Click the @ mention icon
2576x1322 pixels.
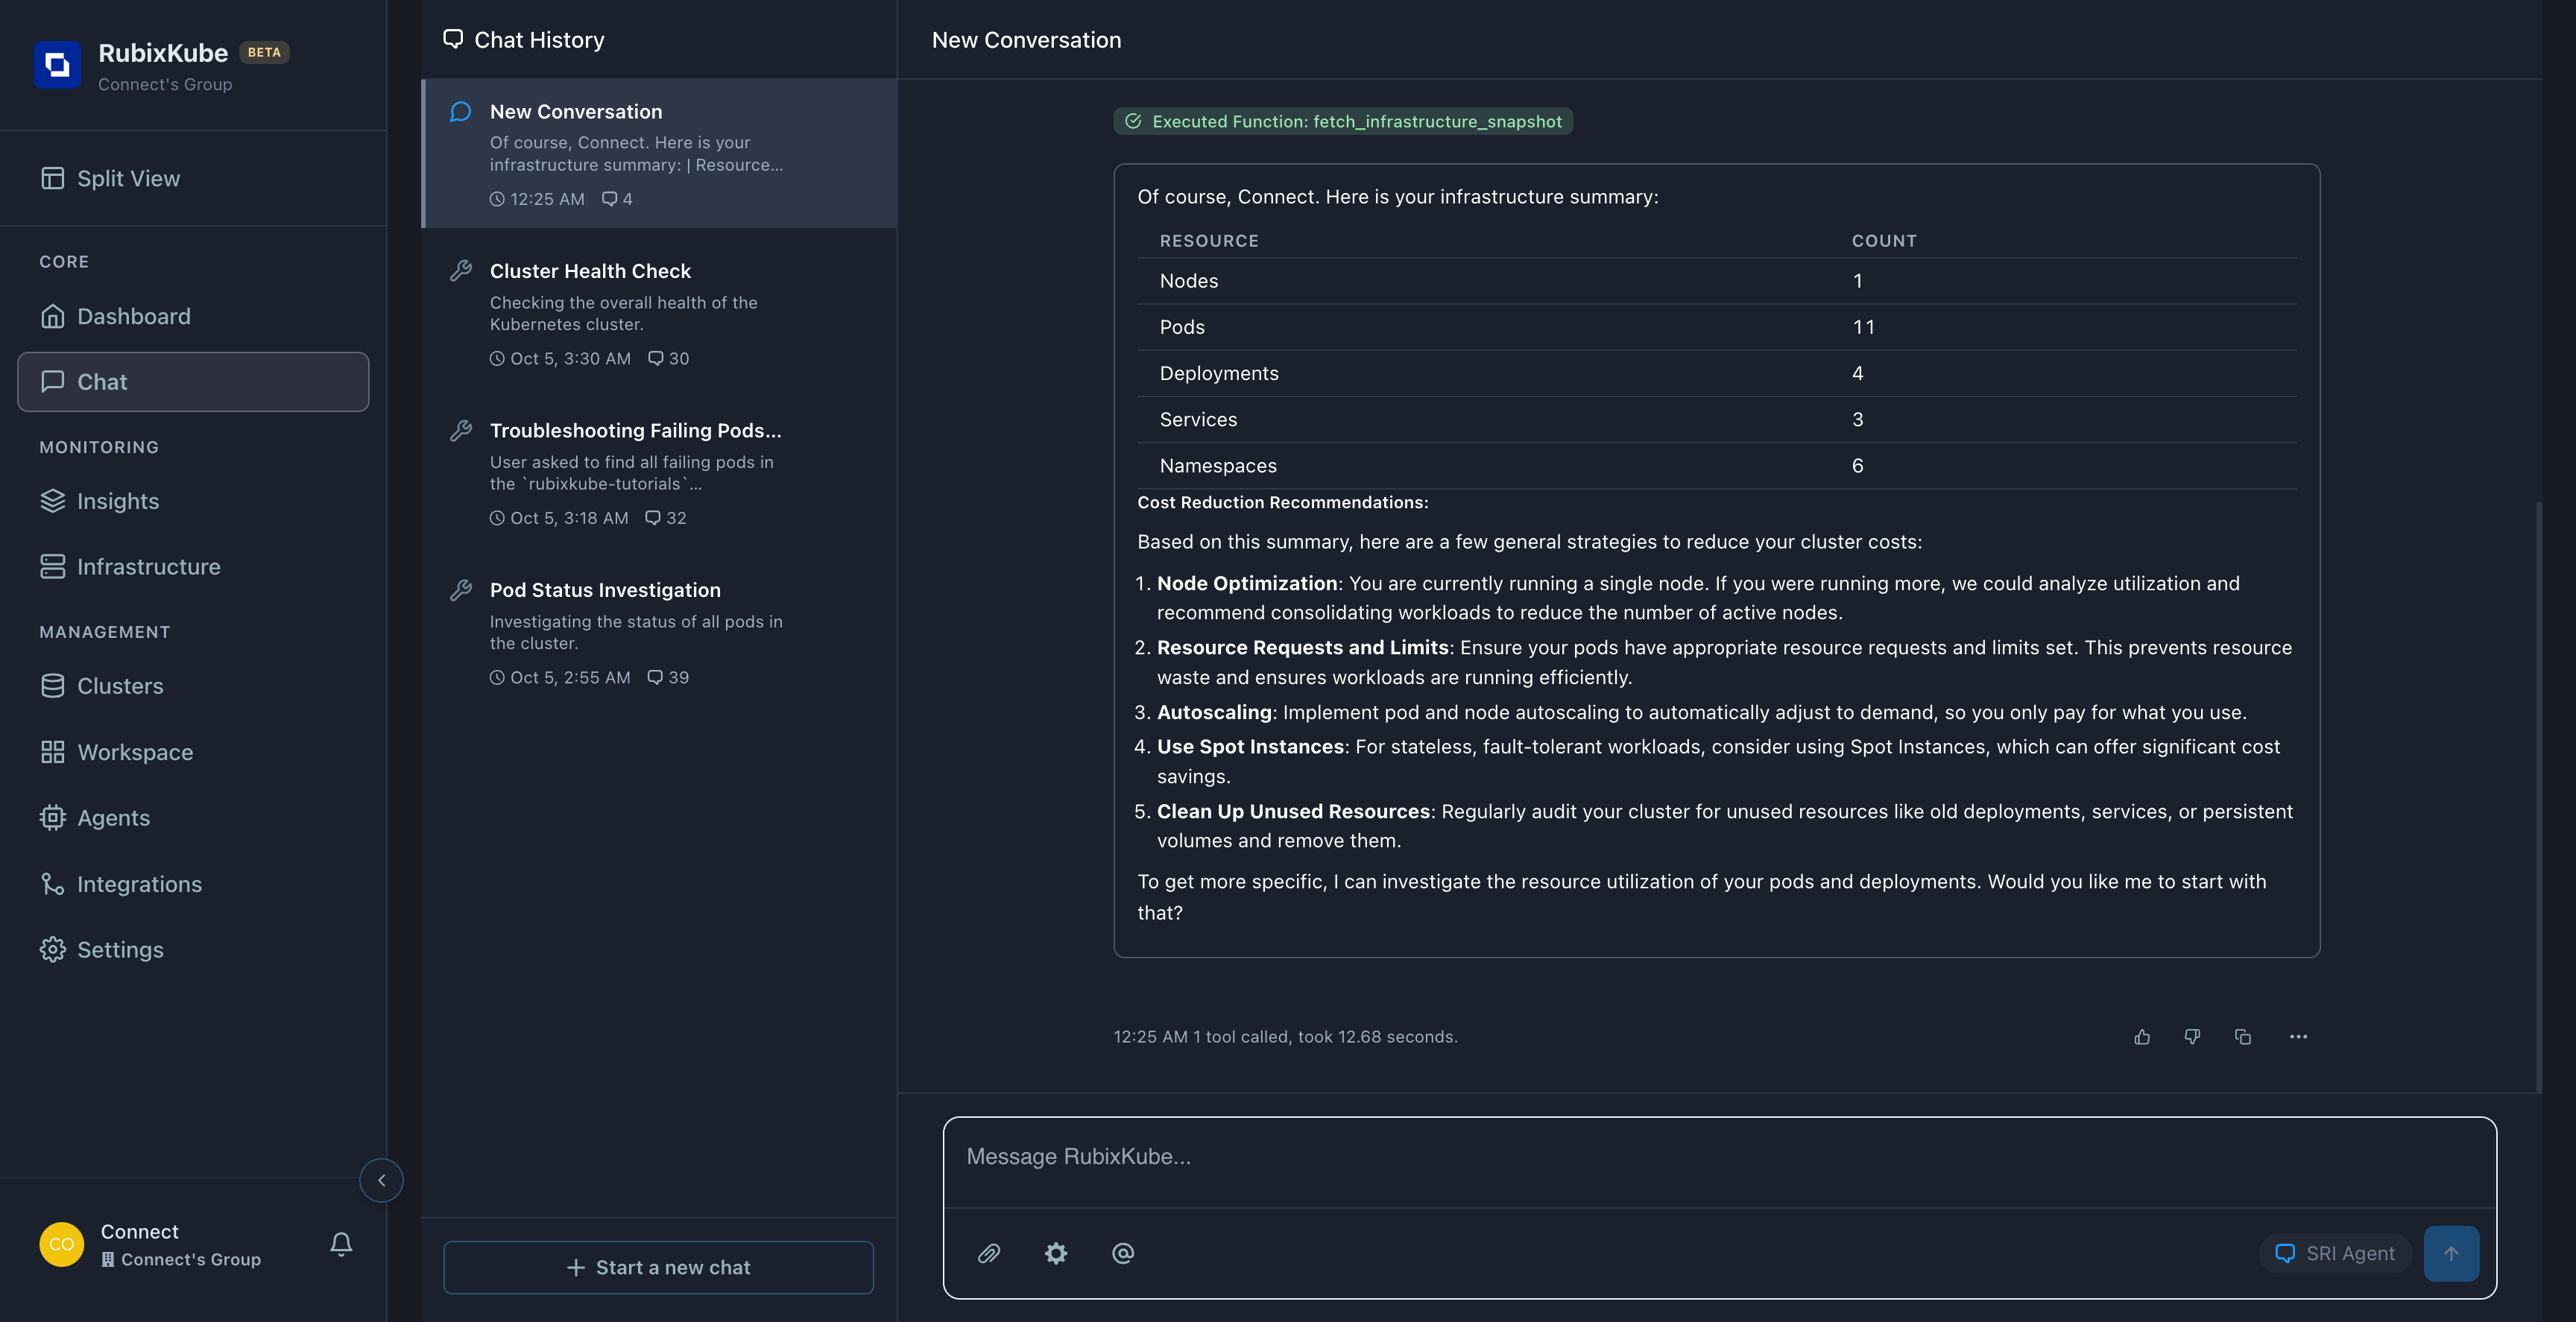point(1123,1253)
